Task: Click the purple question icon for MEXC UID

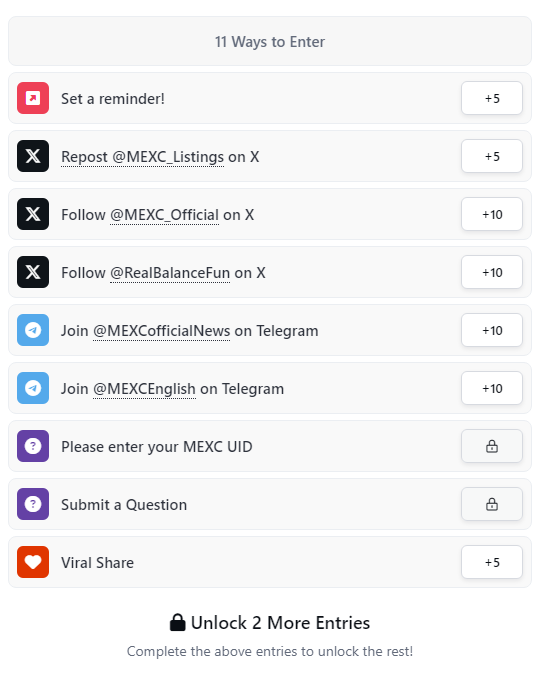Action: [x=33, y=446]
